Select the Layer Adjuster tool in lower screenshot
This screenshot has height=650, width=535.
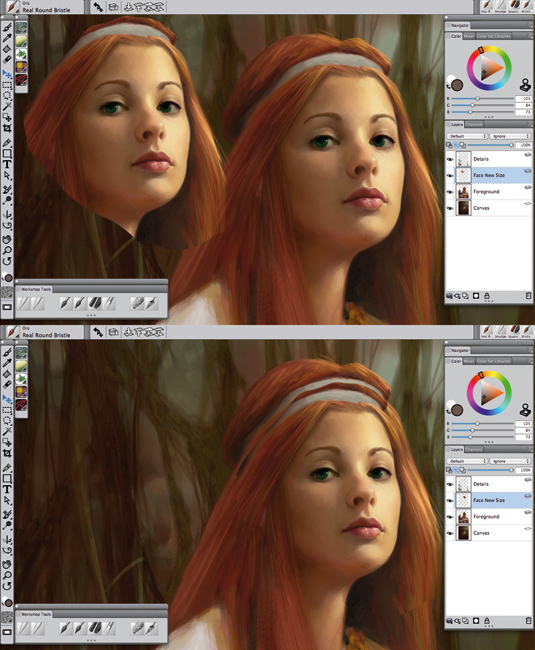(x=7, y=399)
